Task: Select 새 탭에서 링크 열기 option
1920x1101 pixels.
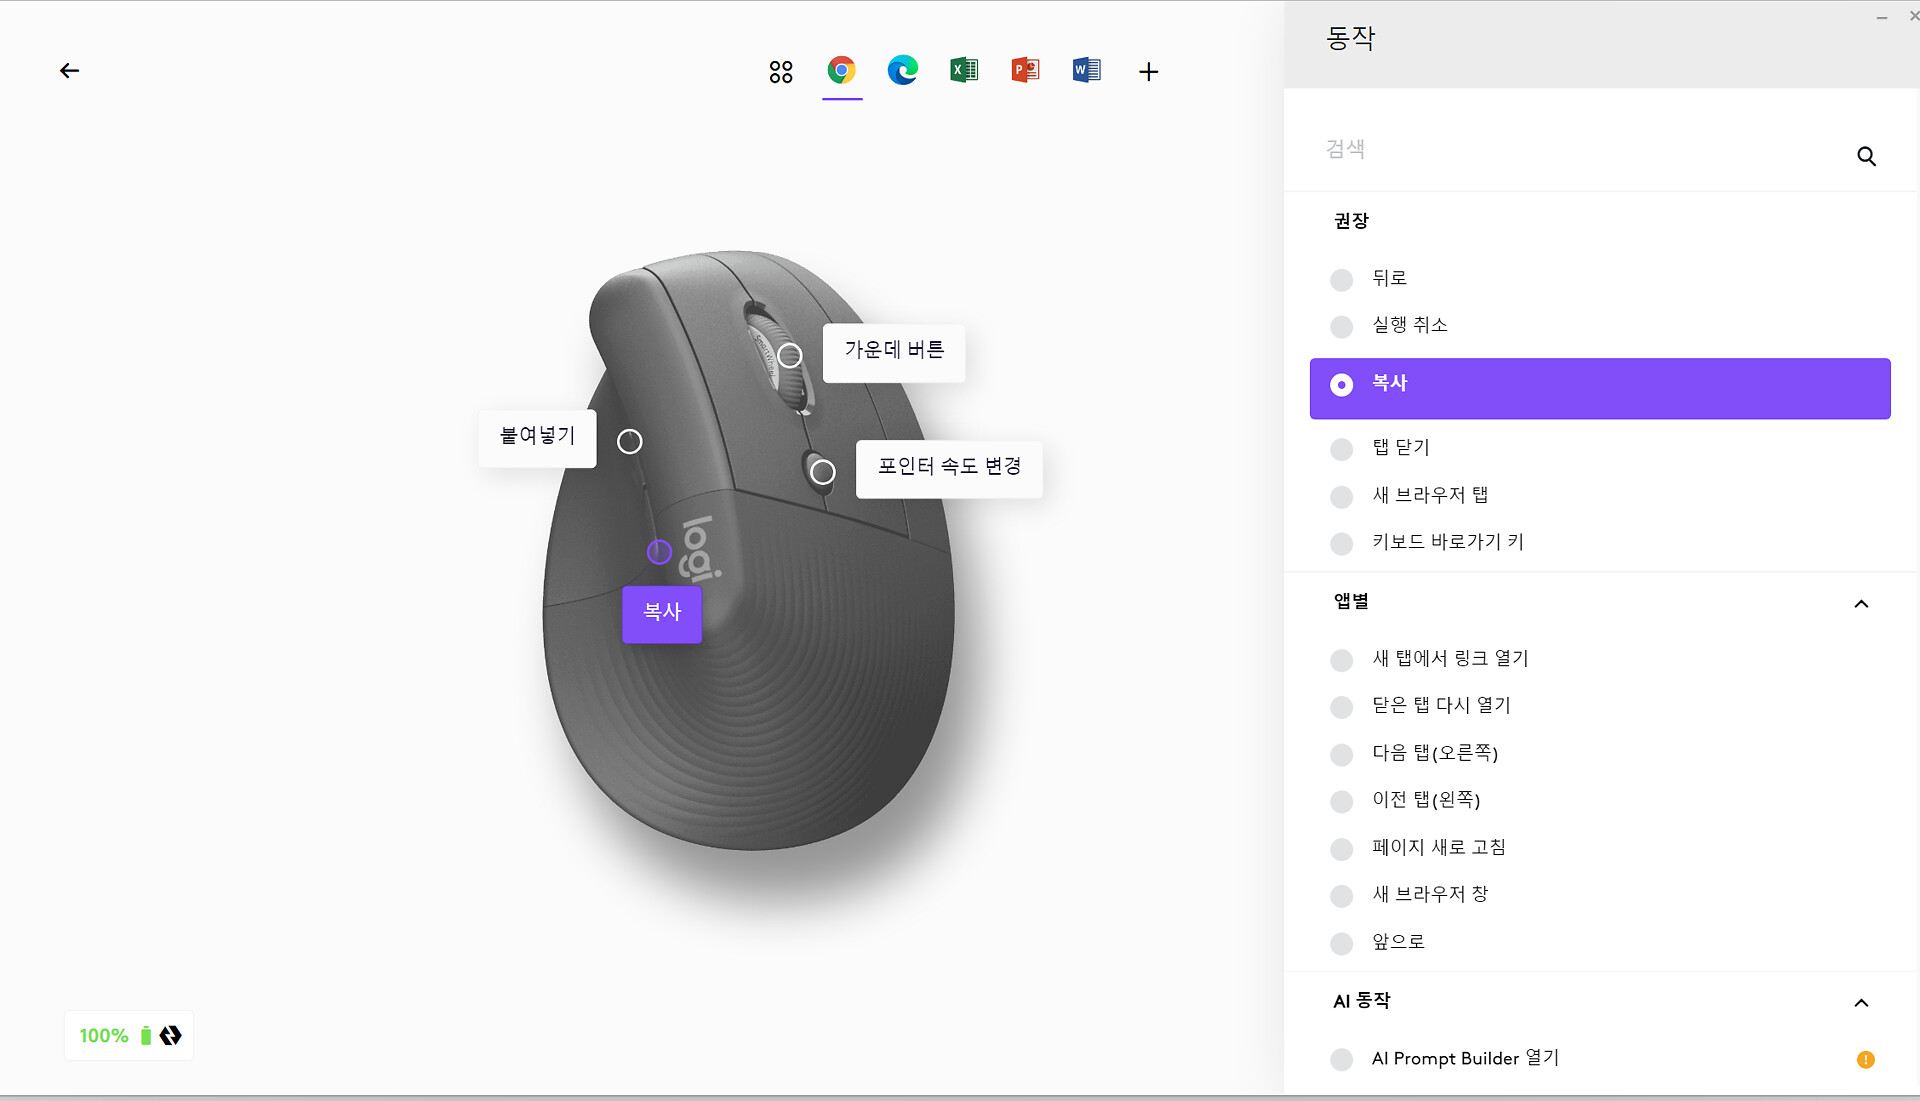Action: [x=1449, y=659]
